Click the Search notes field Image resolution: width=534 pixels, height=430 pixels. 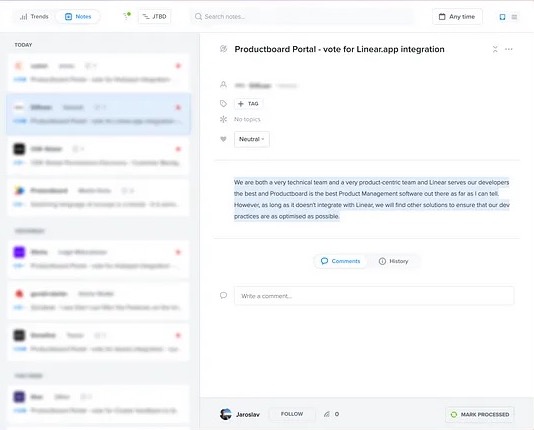pos(302,17)
